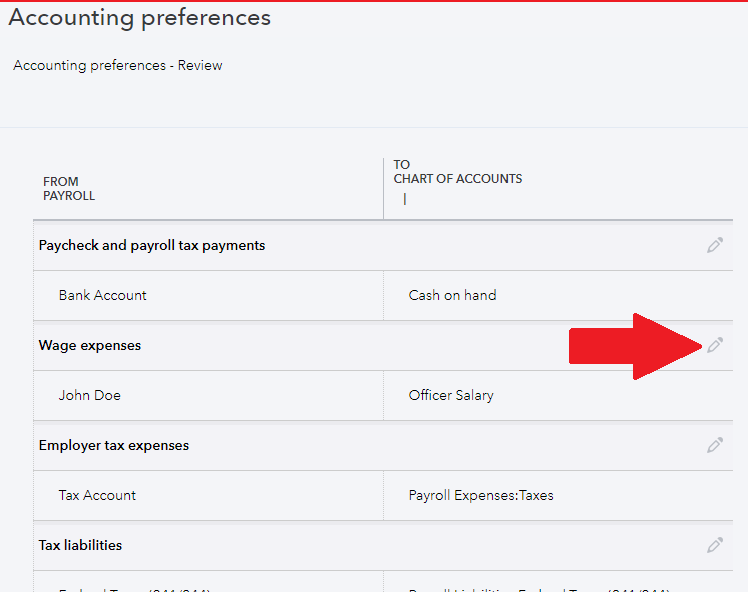Click the Employer tax expenses heading
The width and height of the screenshot is (748, 592).
[114, 445]
